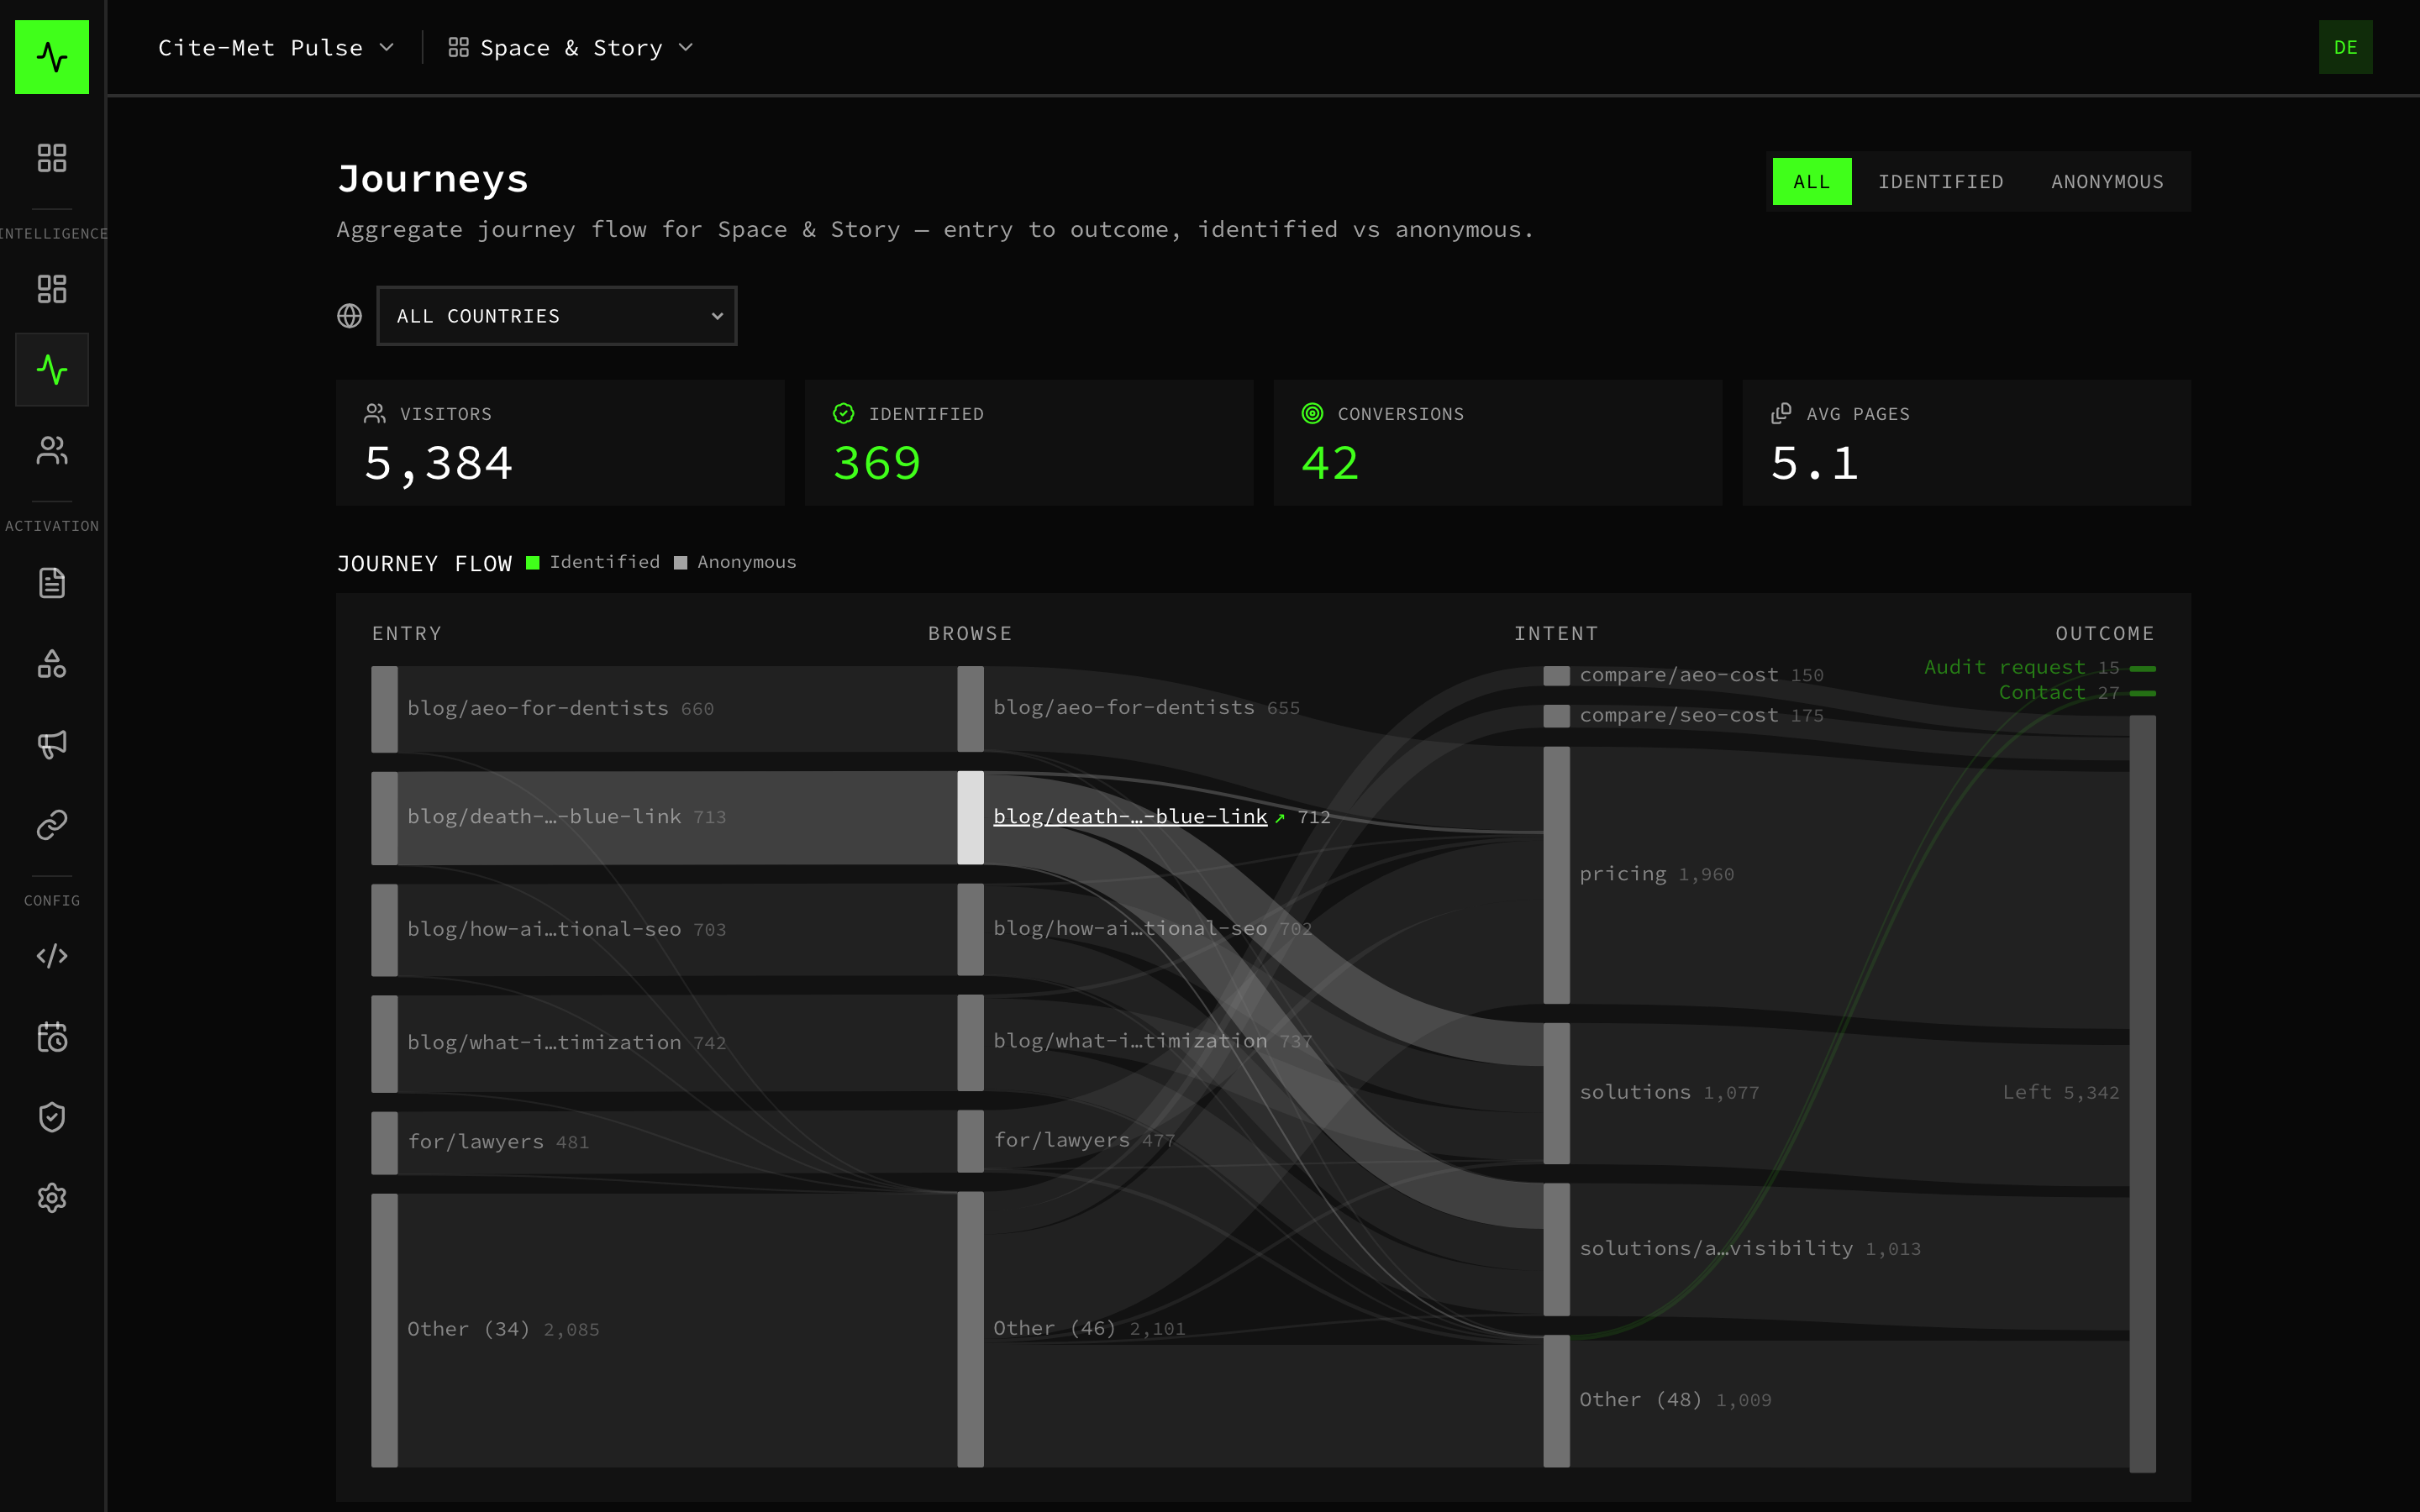Follow the blog/death-…-blue-link browse link
The width and height of the screenshot is (2420, 1512).
tap(1130, 817)
